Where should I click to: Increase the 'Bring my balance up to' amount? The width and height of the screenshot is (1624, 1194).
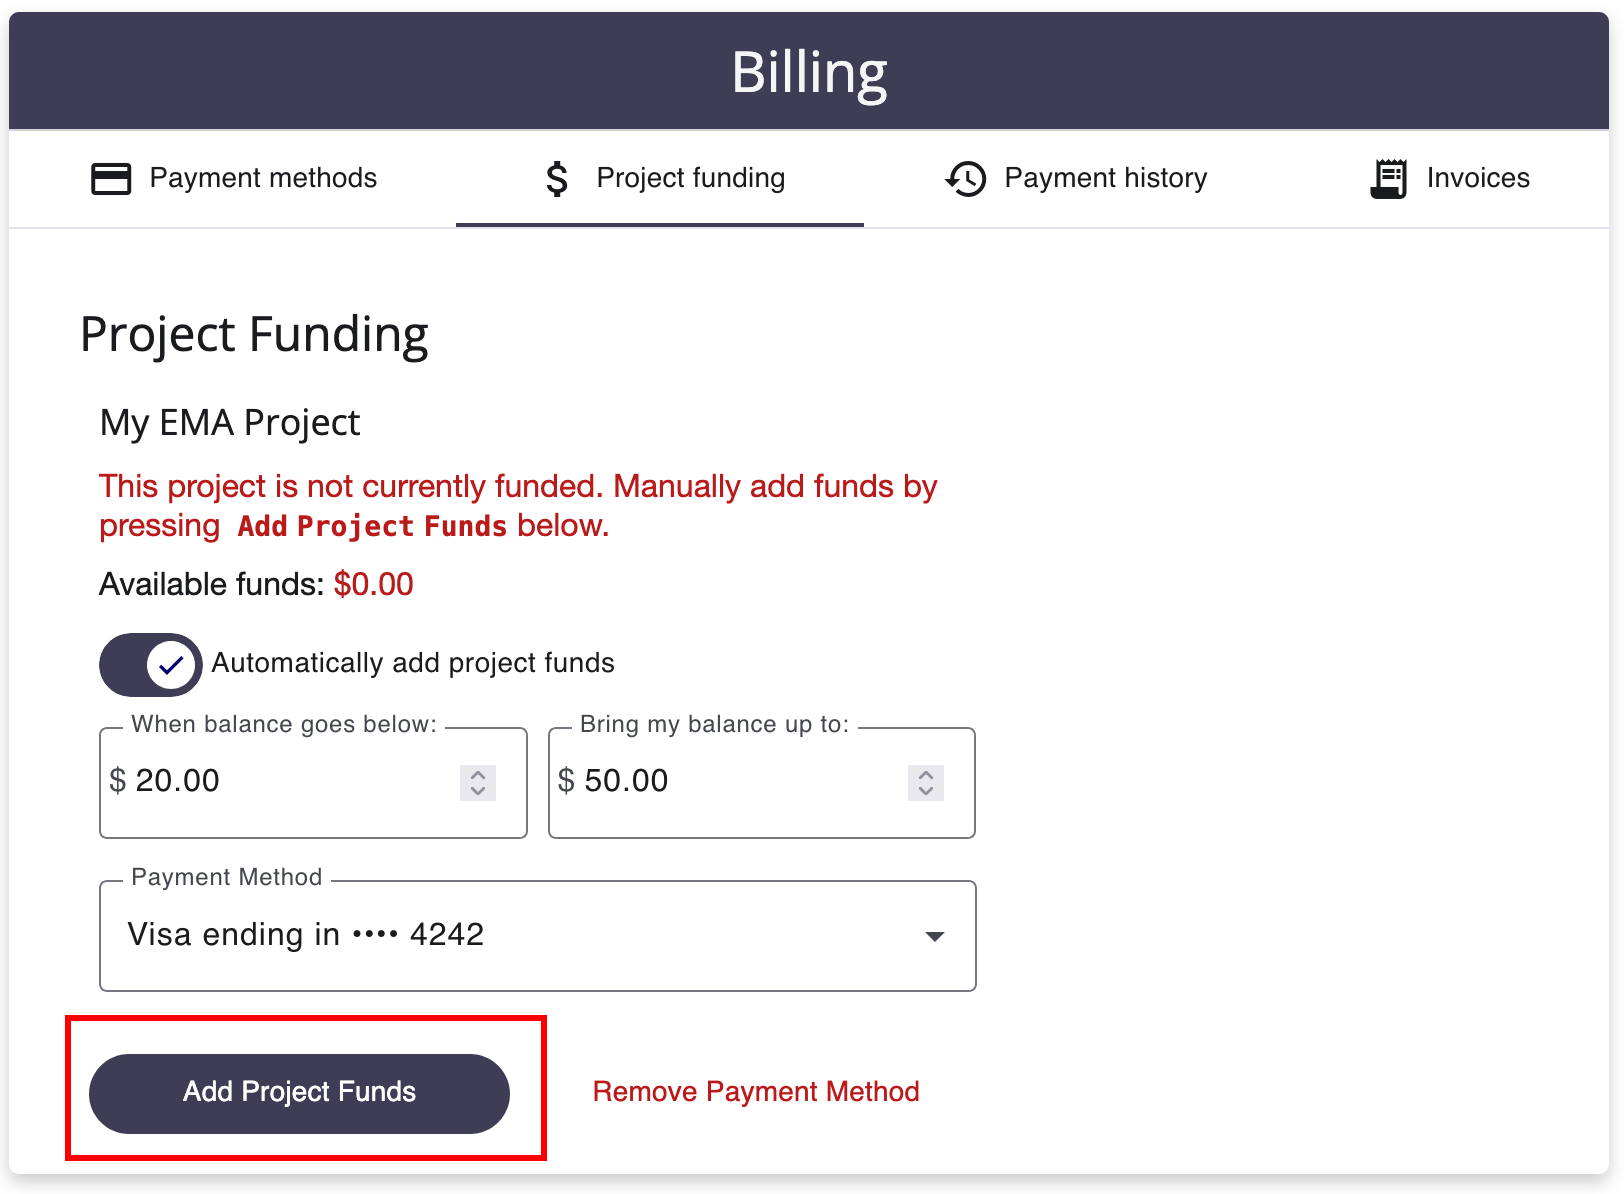click(926, 774)
